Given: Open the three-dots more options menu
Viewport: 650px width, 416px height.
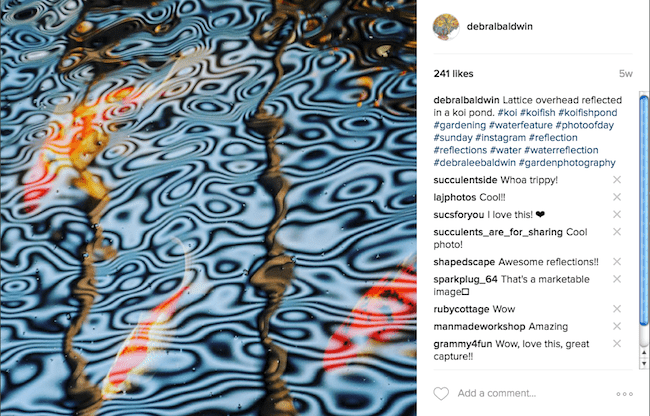Looking at the screenshot, I should pyautogui.click(x=624, y=394).
